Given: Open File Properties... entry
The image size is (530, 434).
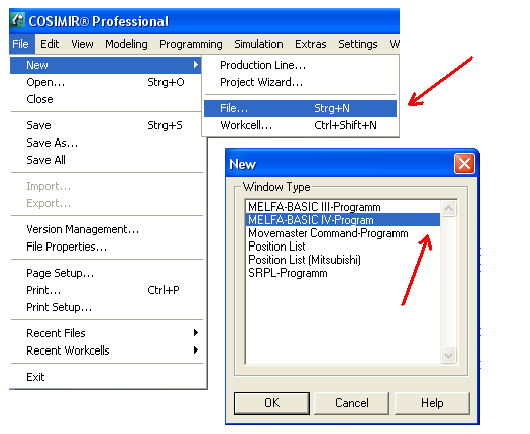Looking at the screenshot, I should click(x=106, y=247).
